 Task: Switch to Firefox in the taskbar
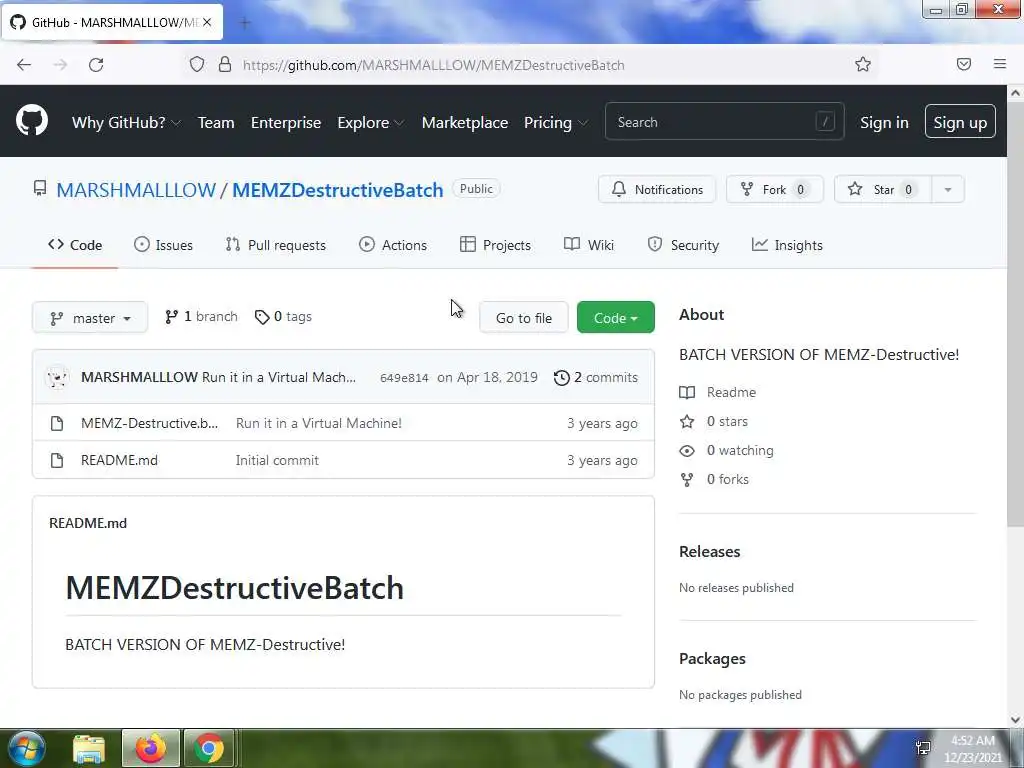point(150,748)
